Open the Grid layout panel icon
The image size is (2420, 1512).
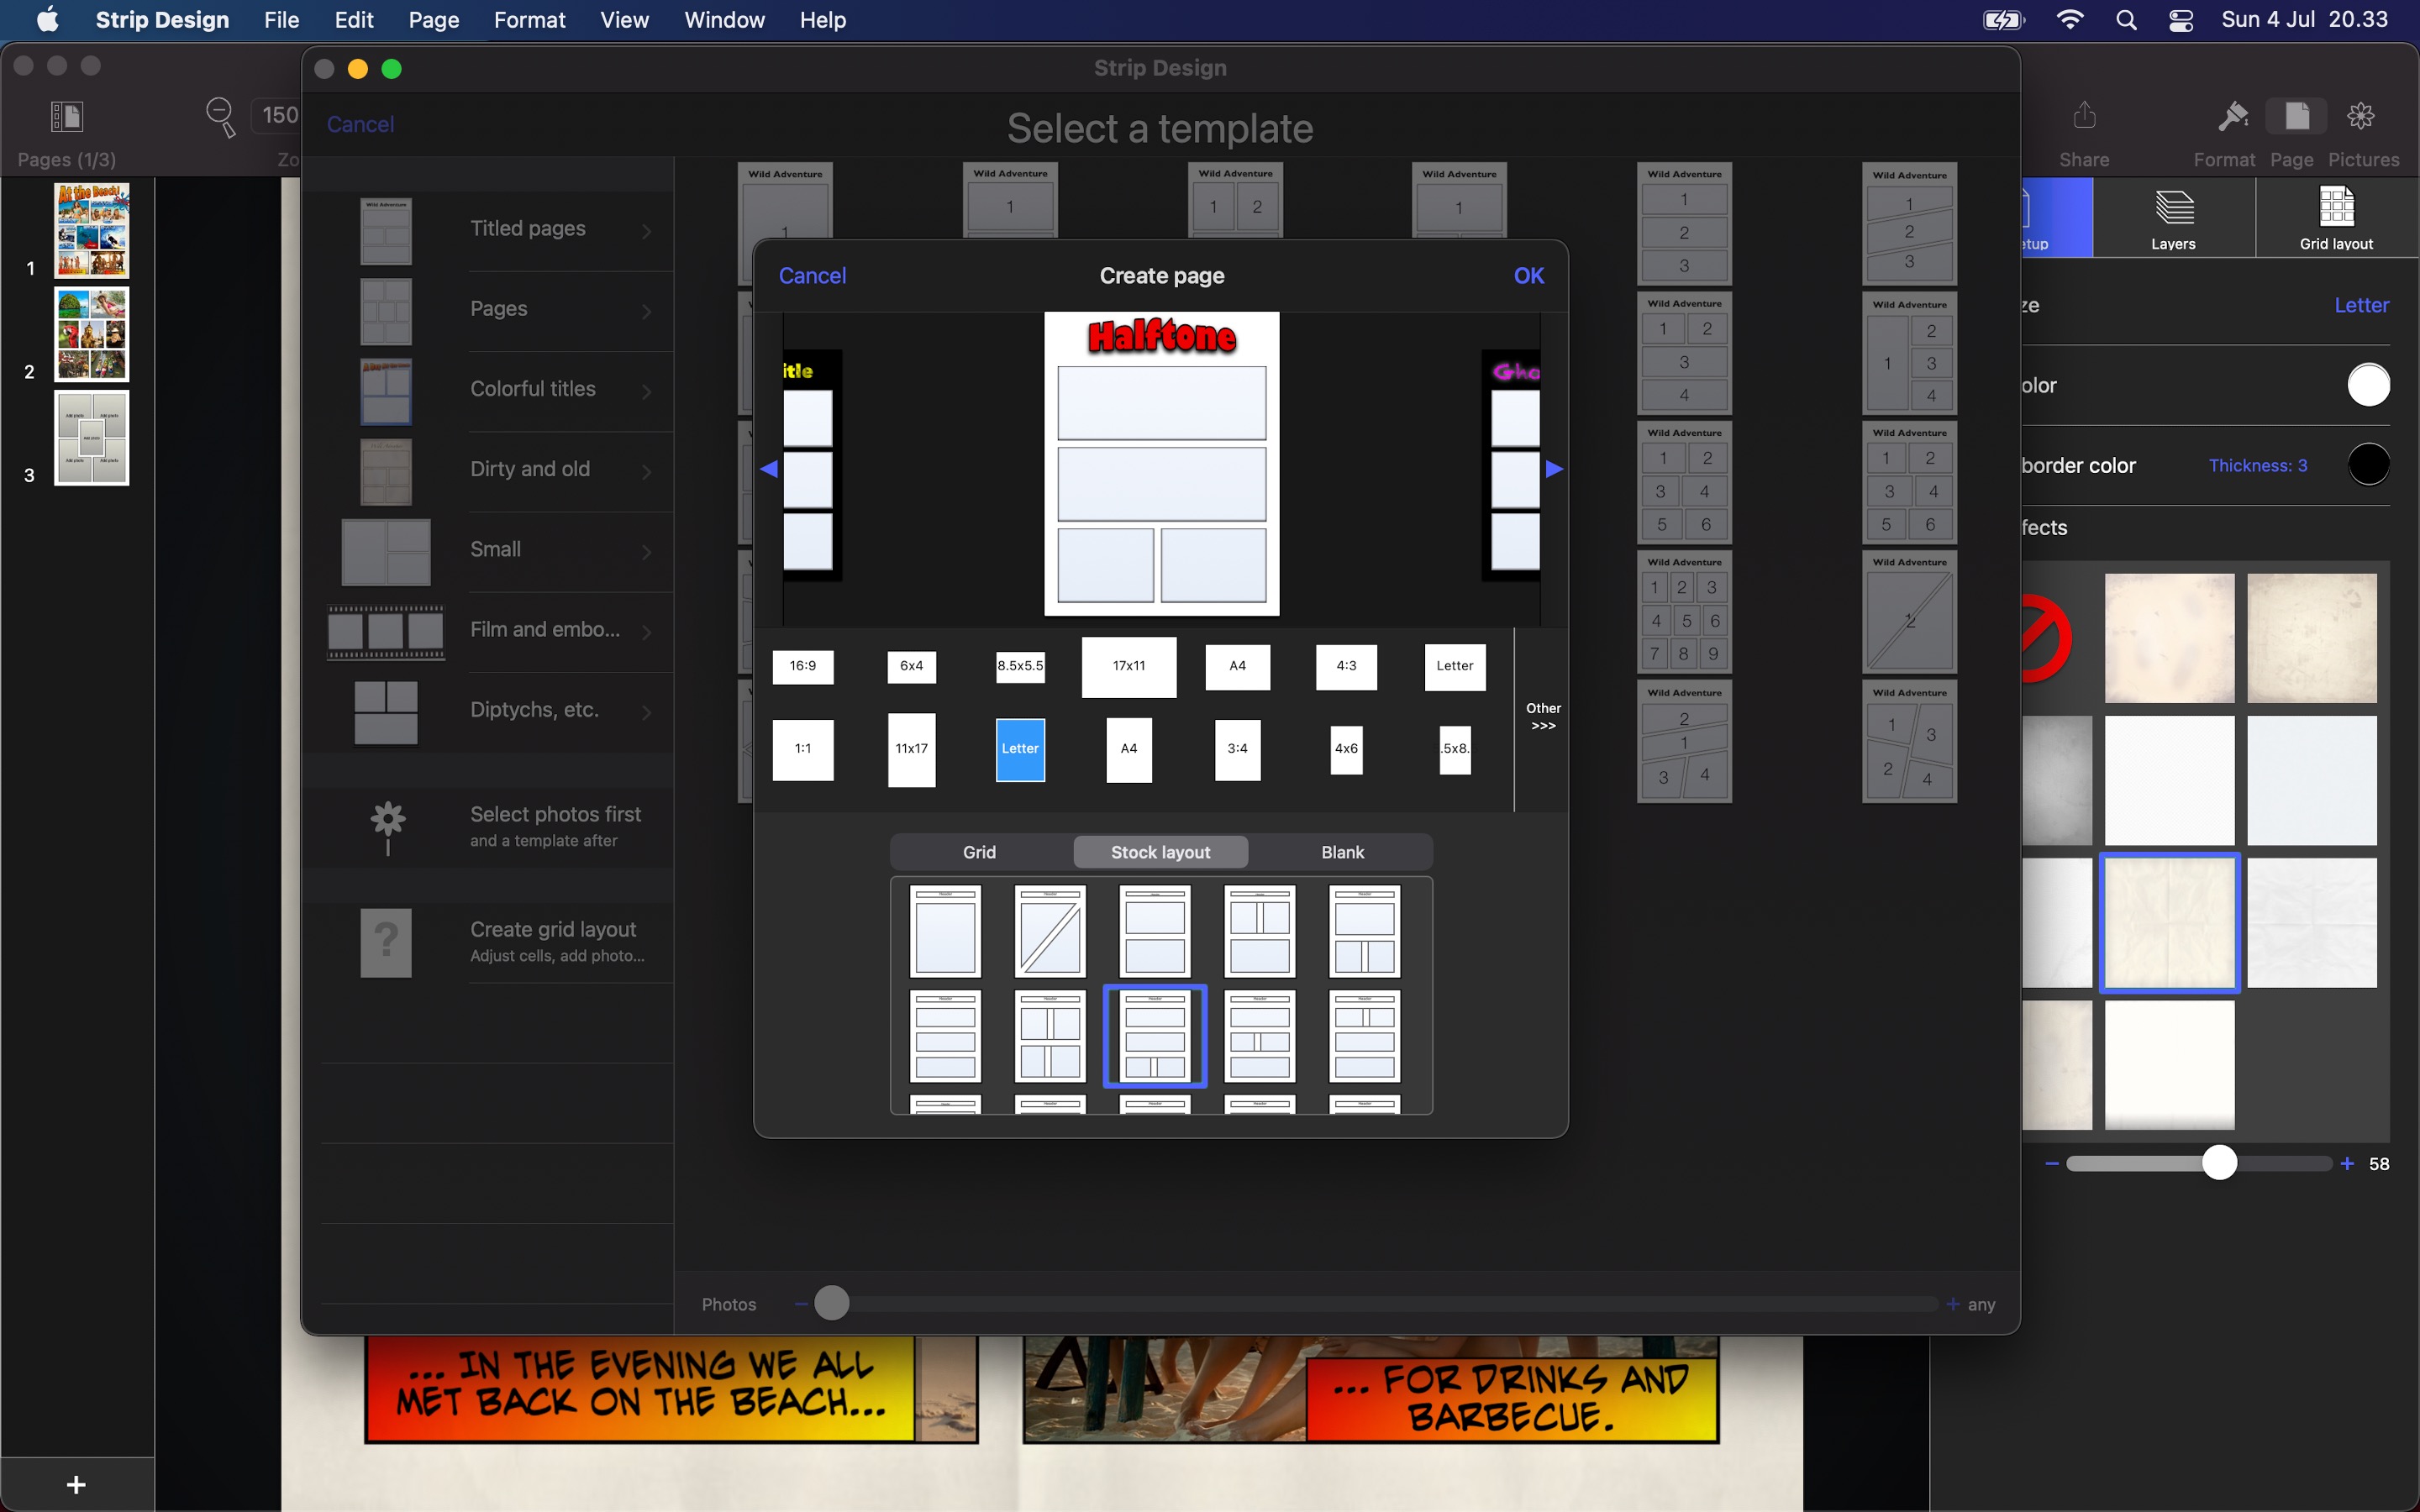pyautogui.click(x=2335, y=207)
